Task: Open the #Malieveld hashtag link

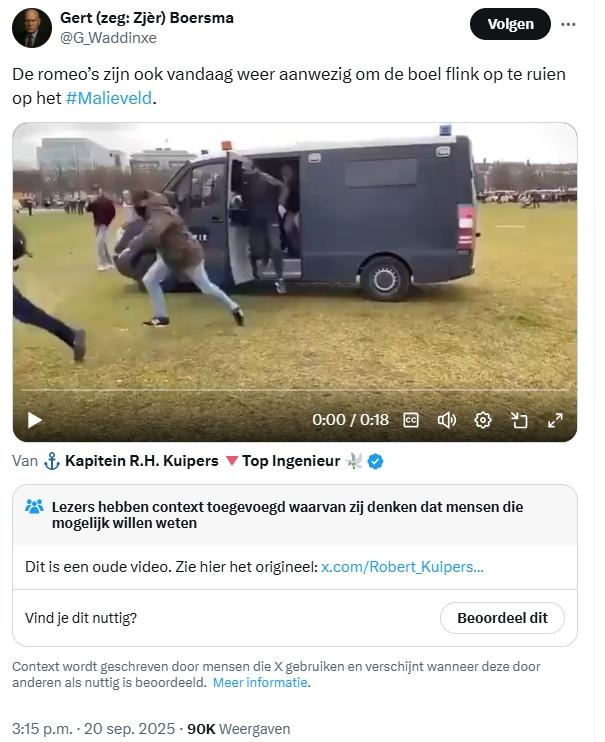Action: point(109,98)
